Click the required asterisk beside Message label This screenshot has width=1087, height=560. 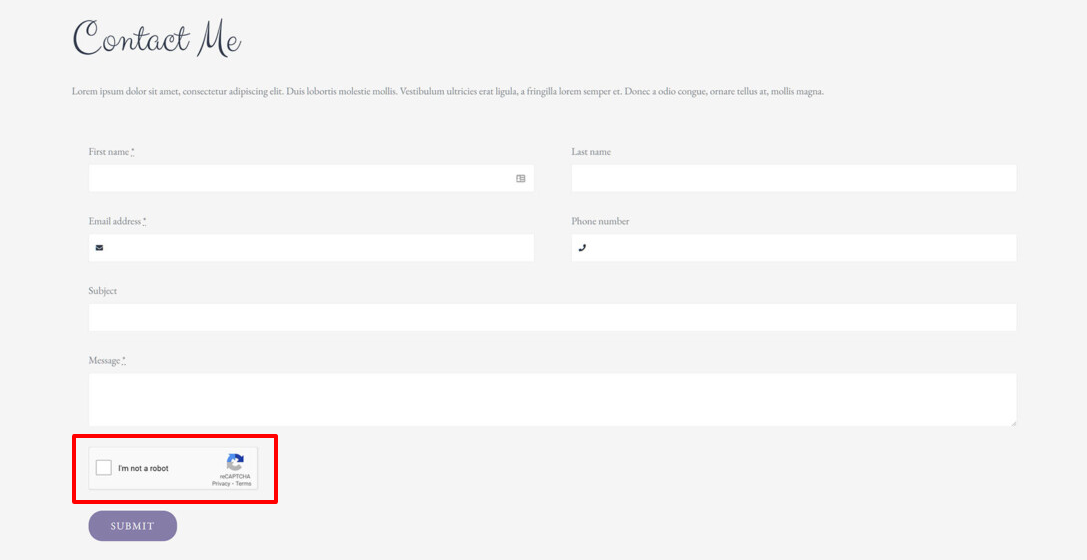pos(124,360)
